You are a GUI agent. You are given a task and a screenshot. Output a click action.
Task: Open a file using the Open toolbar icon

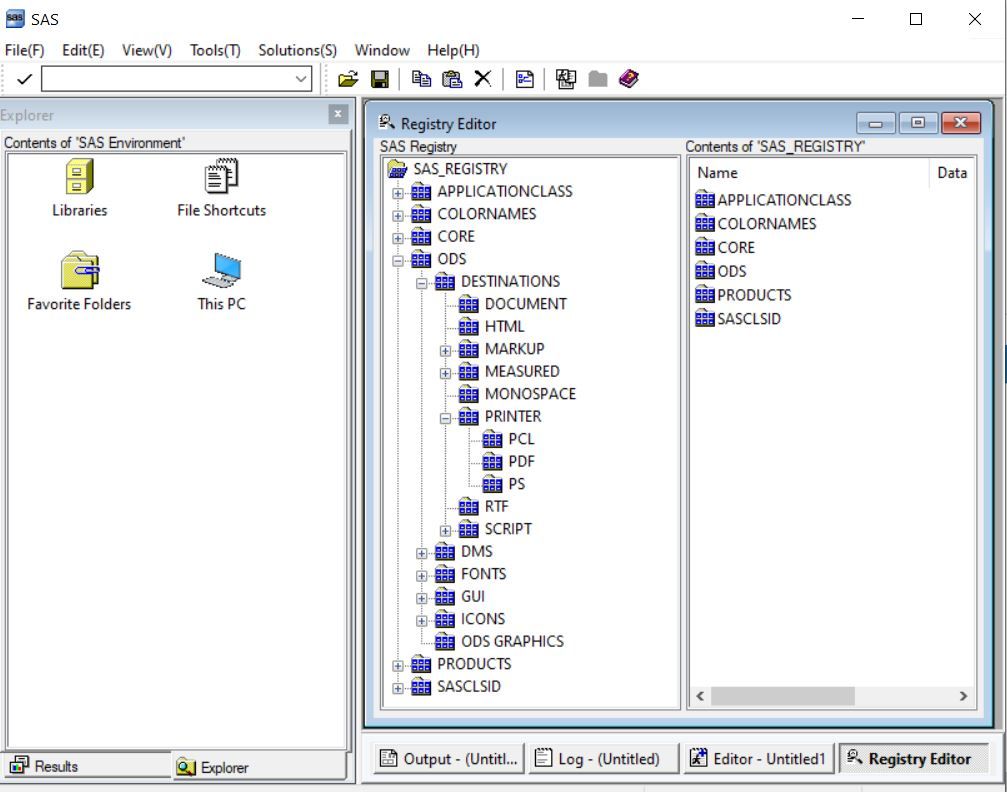[346, 78]
